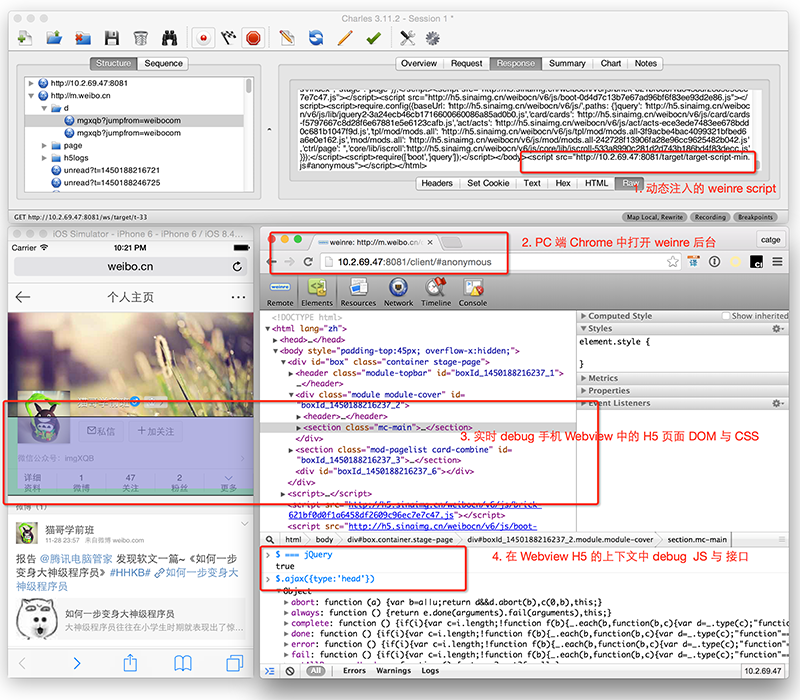Open the weinre Console panel

(x=472, y=291)
